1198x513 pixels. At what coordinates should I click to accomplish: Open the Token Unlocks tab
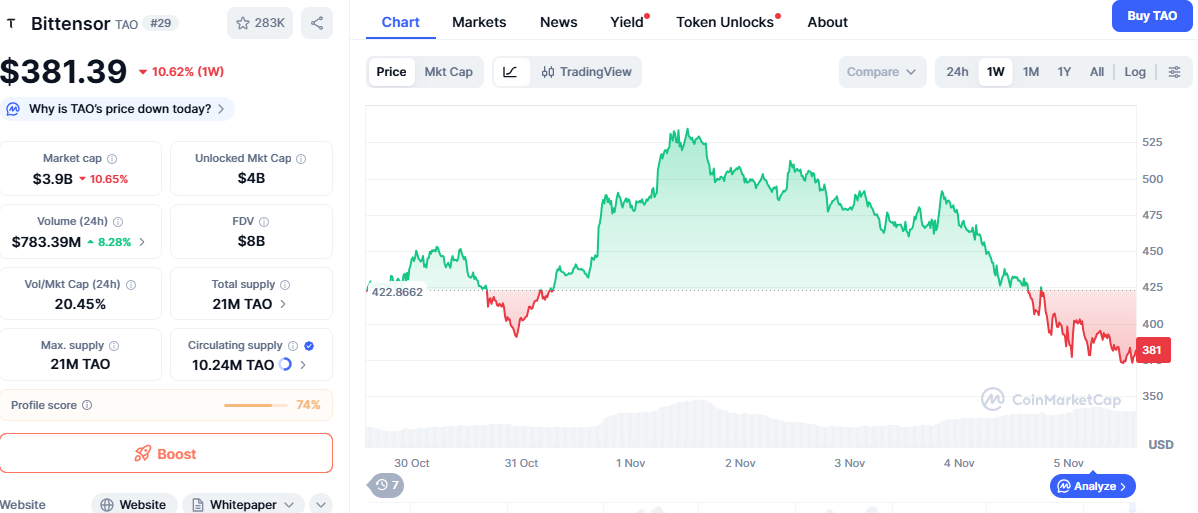point(725,22)
